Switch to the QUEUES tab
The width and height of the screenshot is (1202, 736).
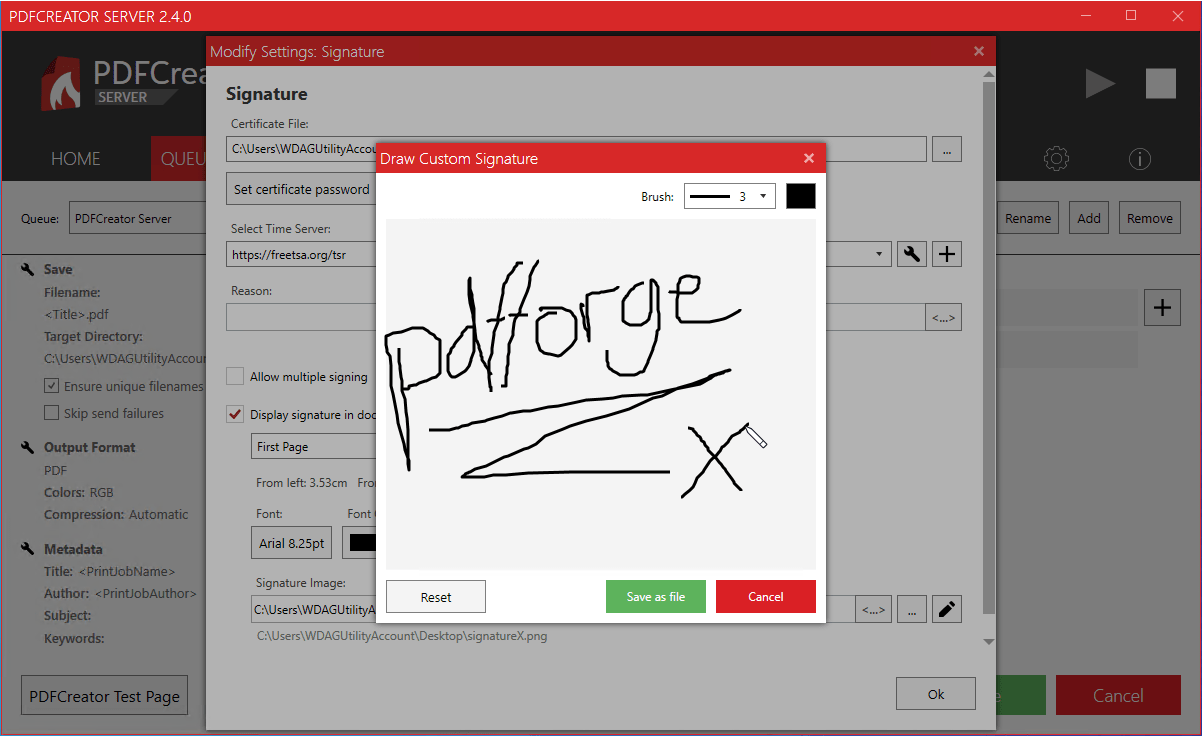pos(180,159)
